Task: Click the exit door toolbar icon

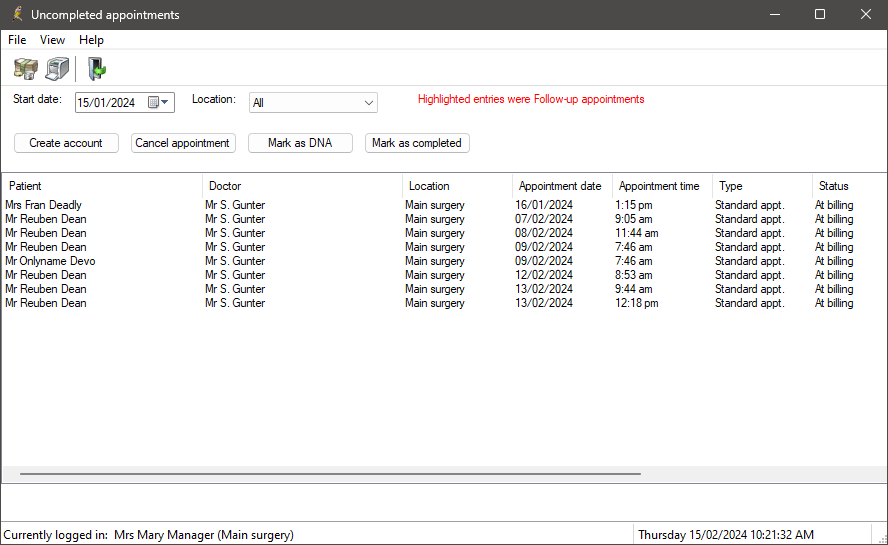Action: tap(96, 69)
